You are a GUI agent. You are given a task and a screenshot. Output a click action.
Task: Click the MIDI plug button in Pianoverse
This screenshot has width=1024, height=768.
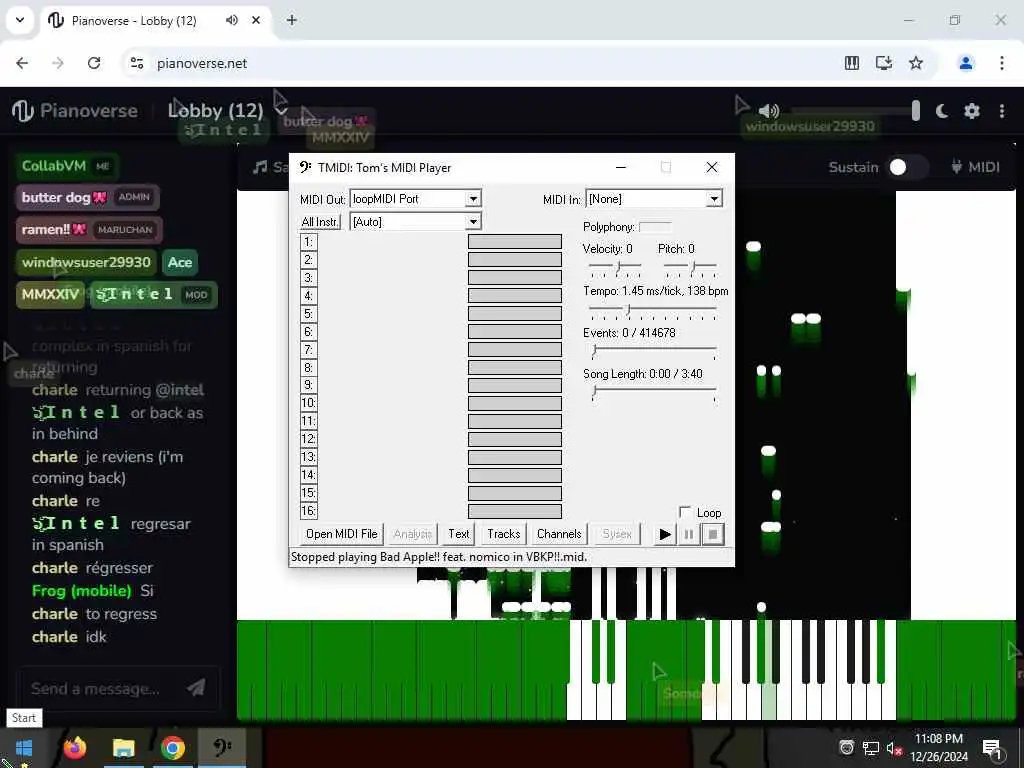click(x=975, y=167)
